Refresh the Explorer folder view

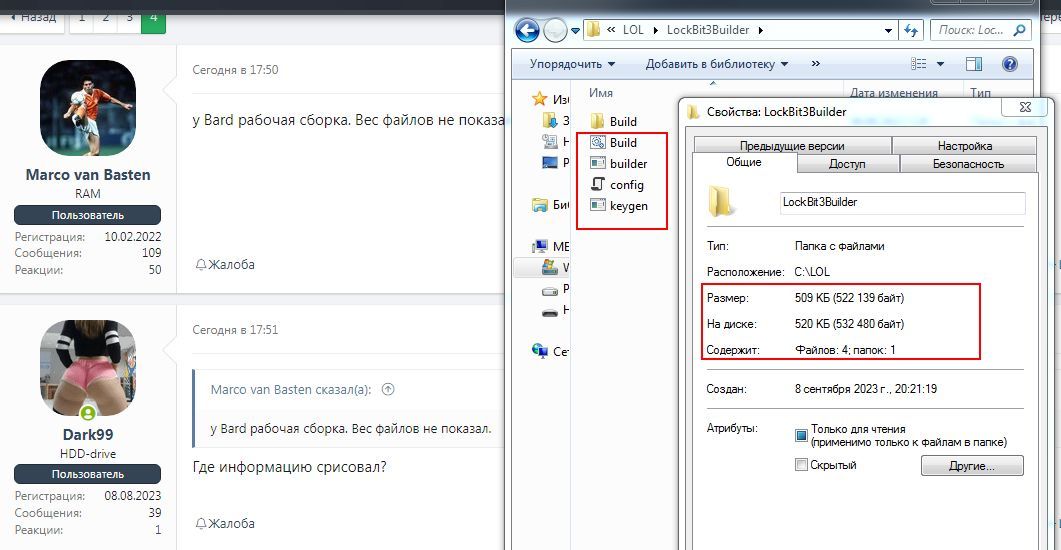[x=911, y=30]
